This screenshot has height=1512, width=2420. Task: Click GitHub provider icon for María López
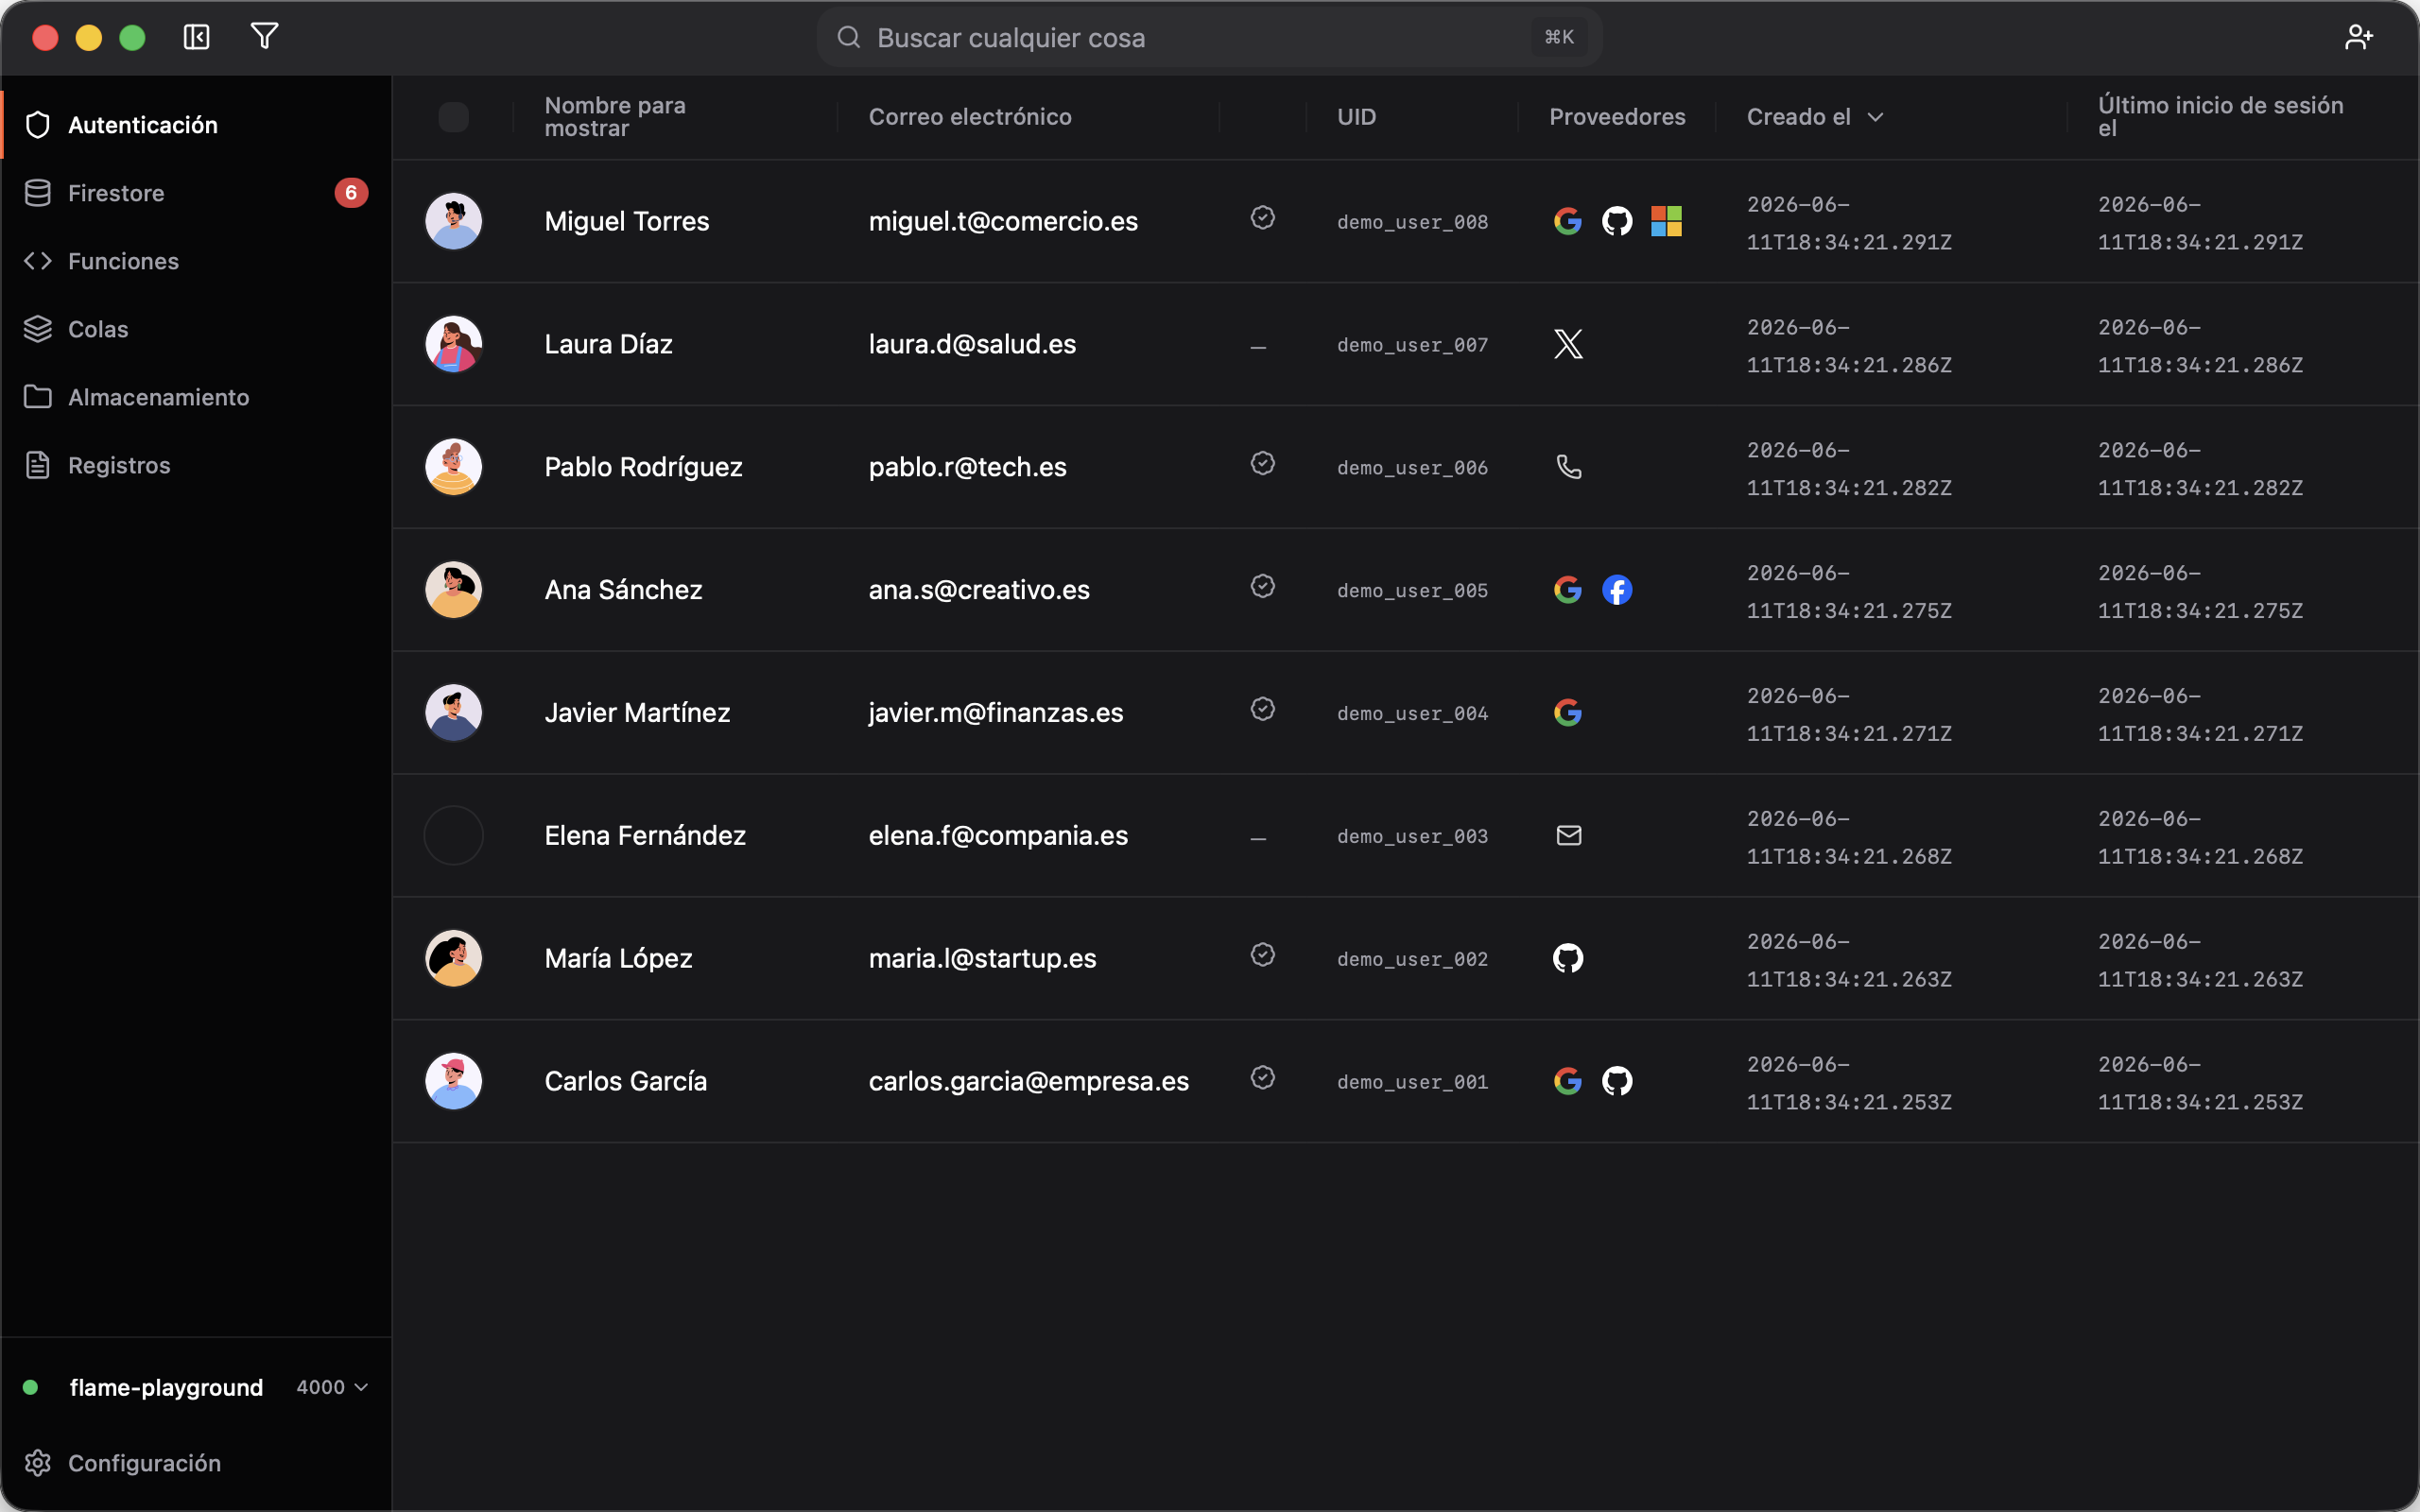(1568, 958)
